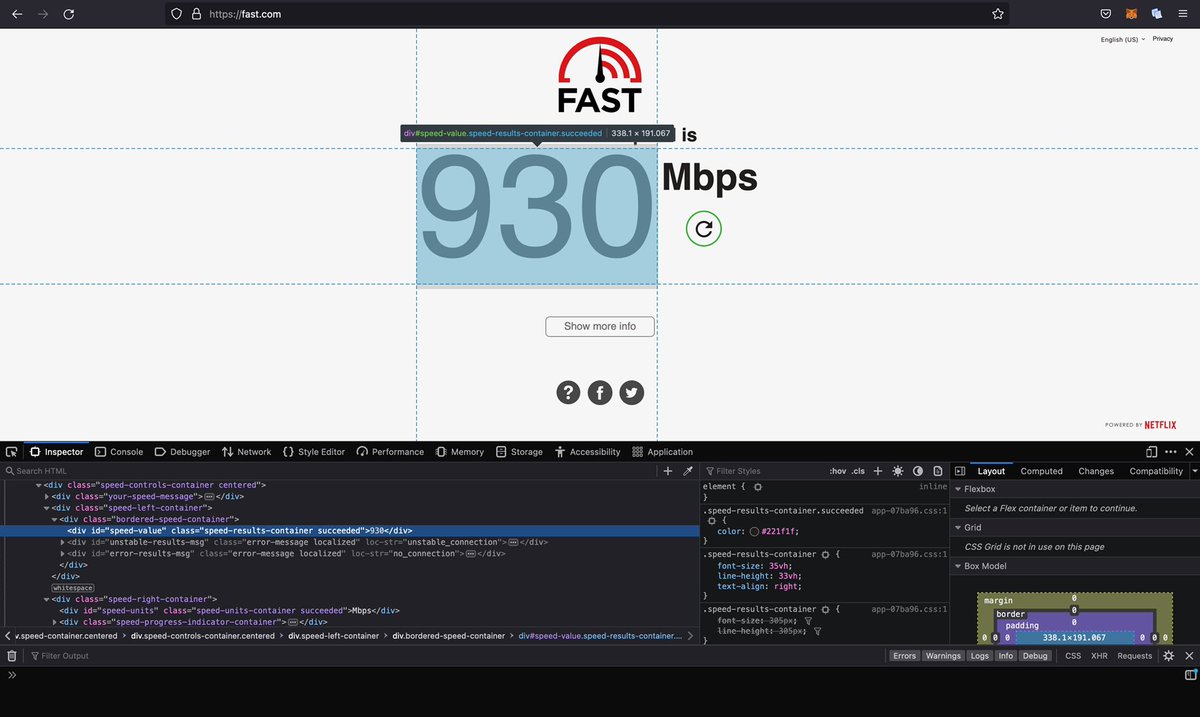
Task: Collapse the Grid section
Action: [958, 527]
